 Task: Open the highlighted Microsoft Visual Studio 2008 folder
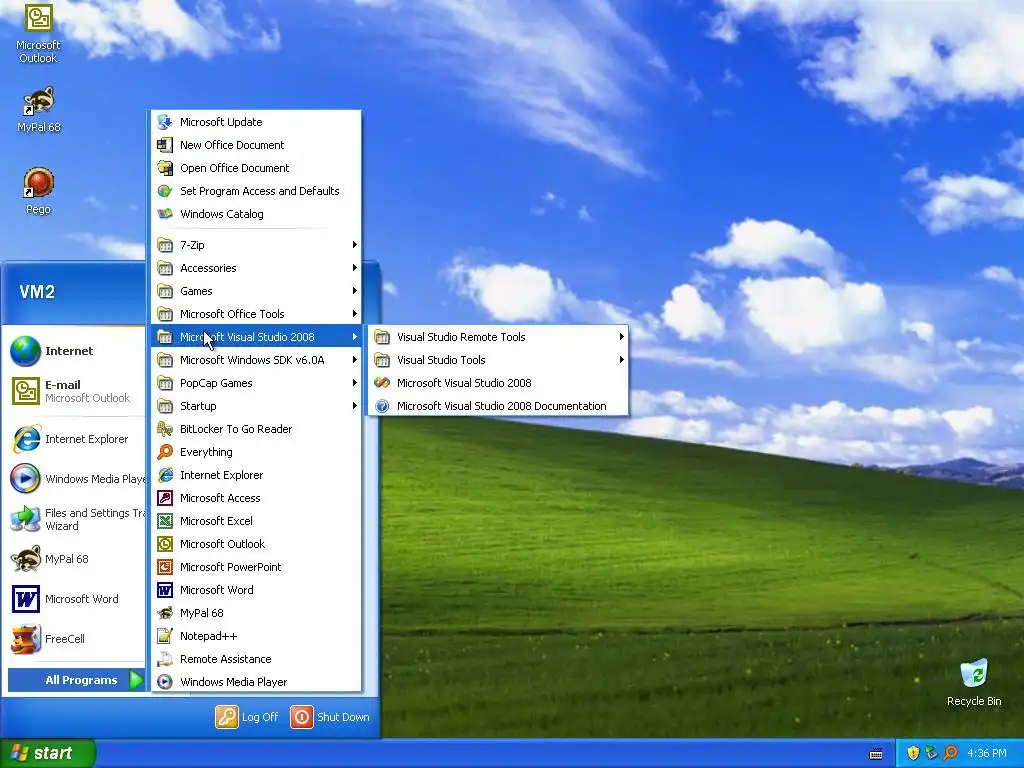click(257, 337)
